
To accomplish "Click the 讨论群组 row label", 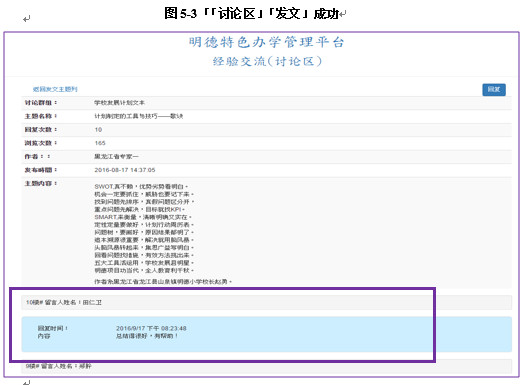I will [x=40, y=103].
